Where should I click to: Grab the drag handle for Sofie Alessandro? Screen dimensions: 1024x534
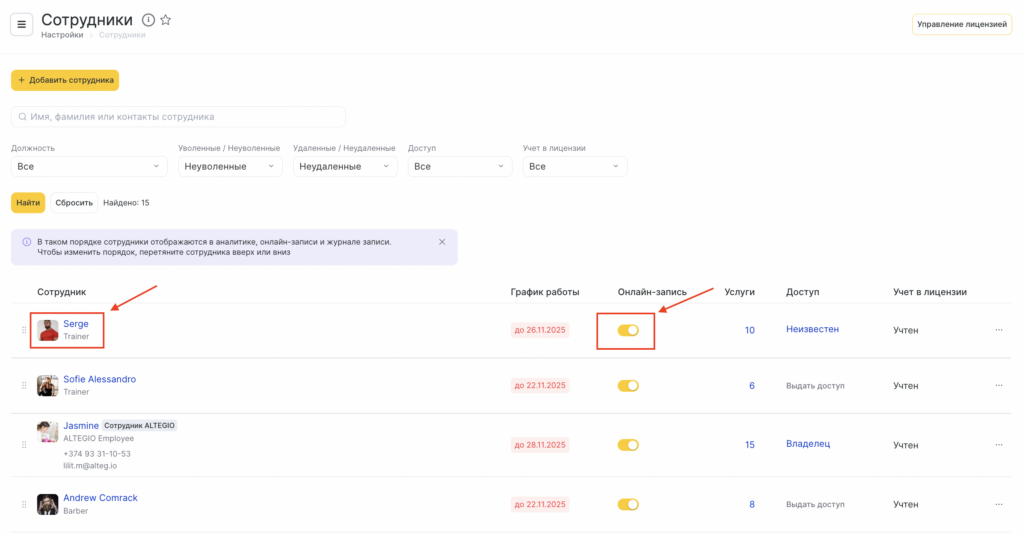(24, 386)
